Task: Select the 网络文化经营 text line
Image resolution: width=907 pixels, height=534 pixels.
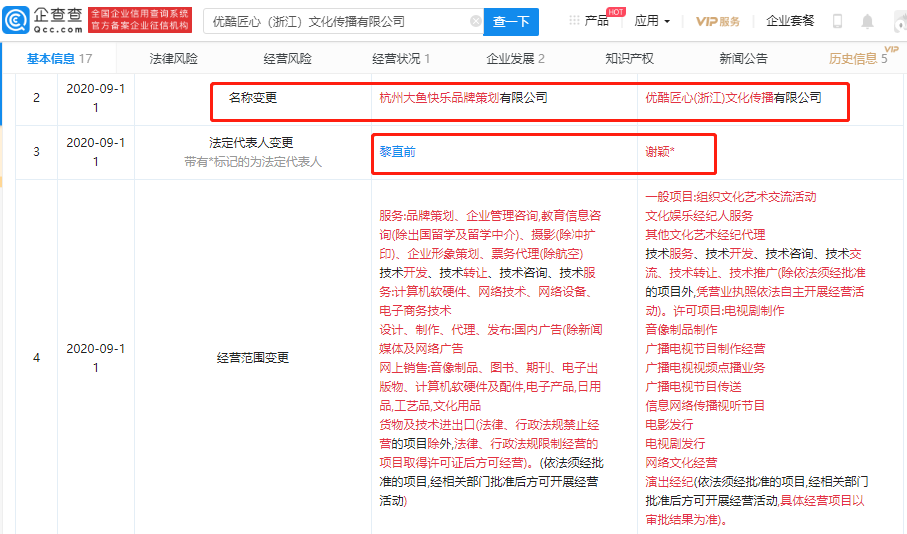Action: [681, 462]
